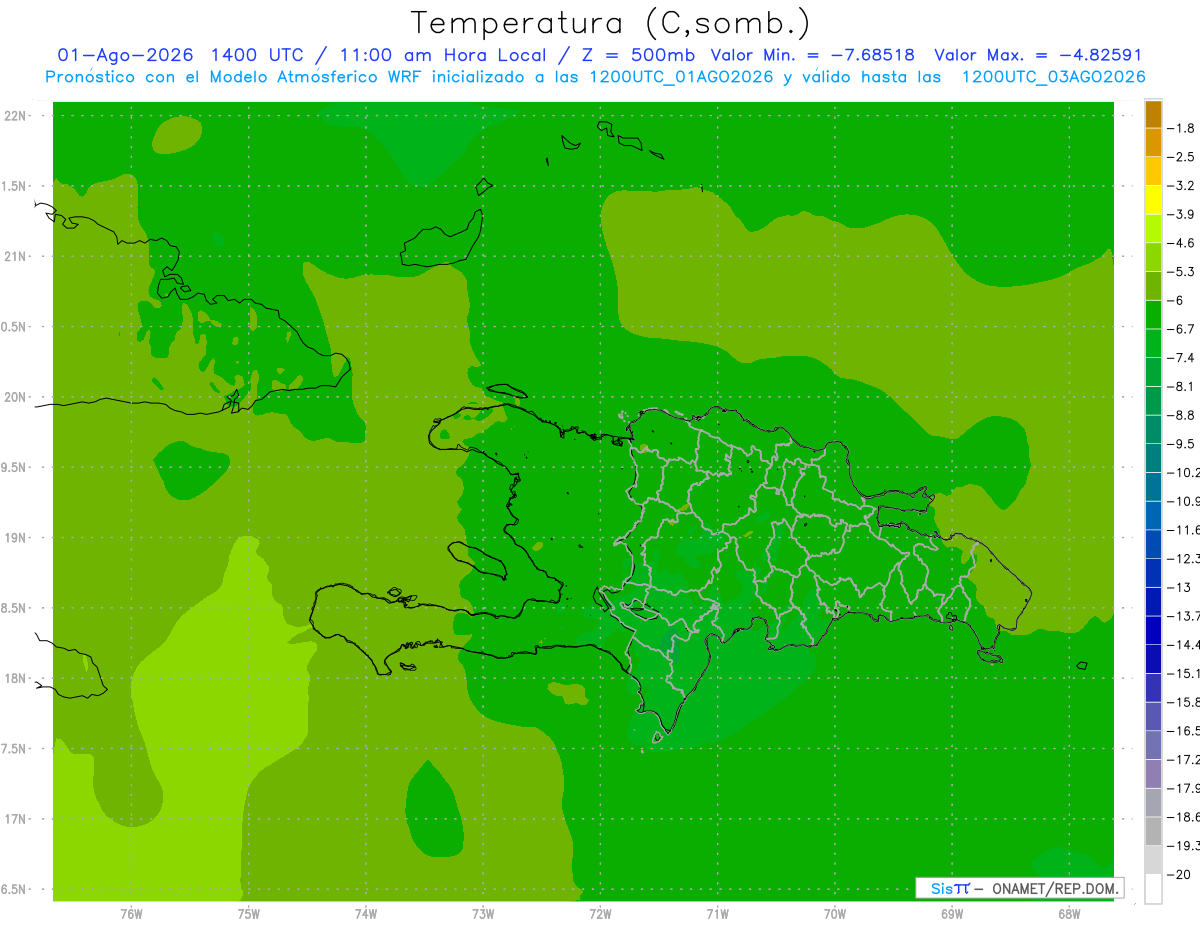
Task: Click the 20N latitude label
Action: point(17,397)
